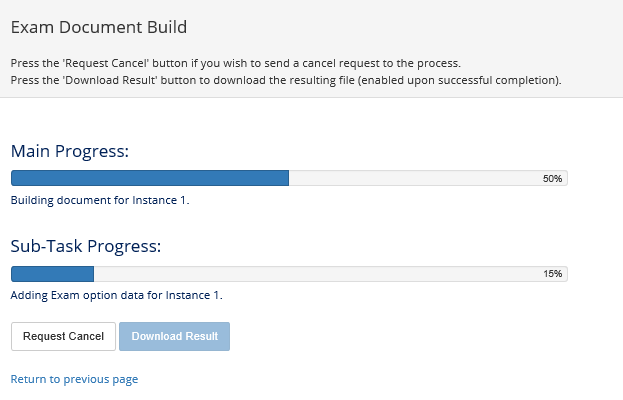Click the empty part of Sub-Task Progress bar
Image resolution: width=623 pixels, height=400 pixels.
click(320, 273)
